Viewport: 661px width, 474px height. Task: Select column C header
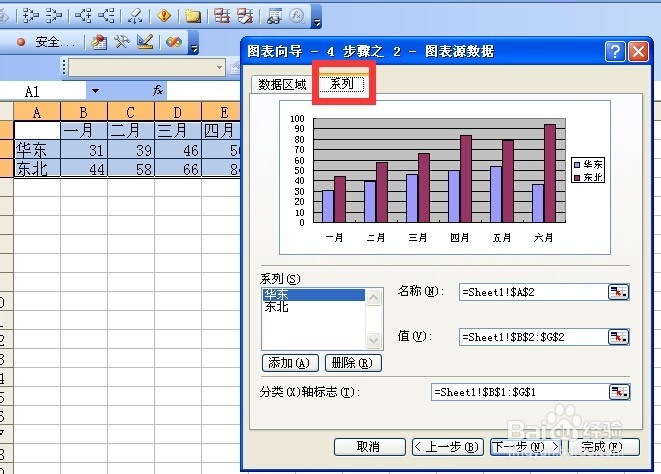pos(131,112)
